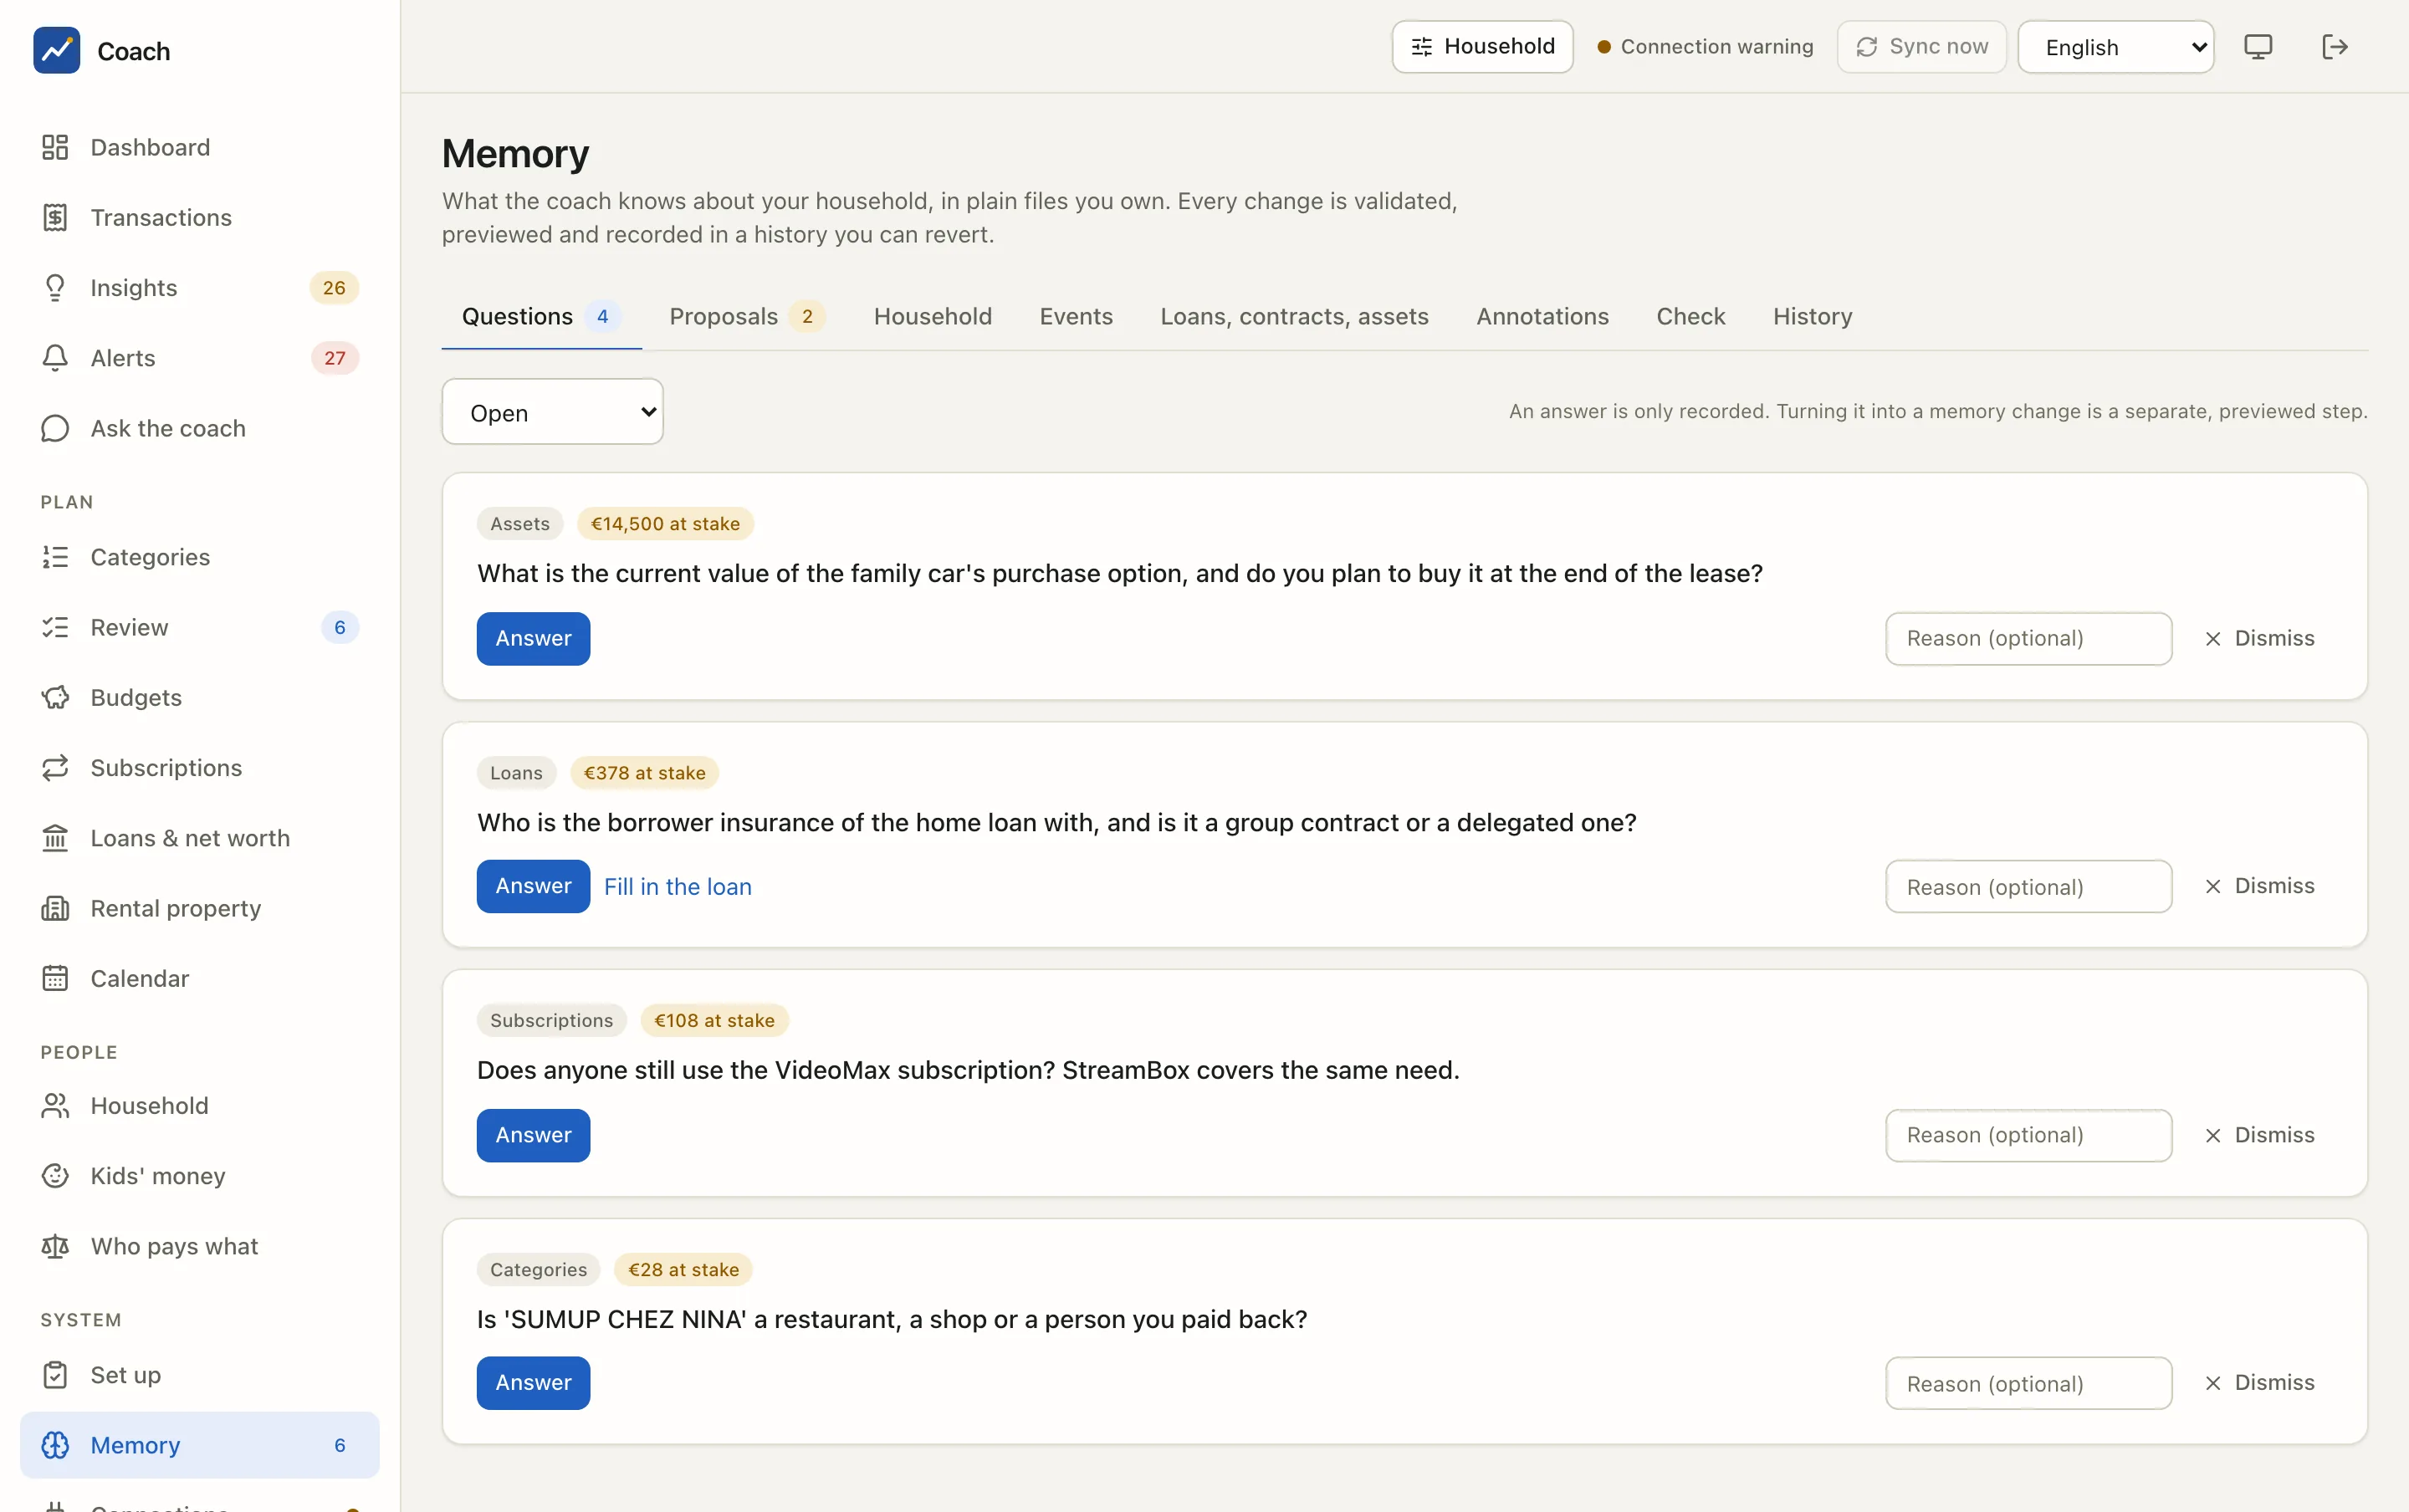Open Rental property page
This screenshot has height=1512, width=2409.
coord(199,908)
